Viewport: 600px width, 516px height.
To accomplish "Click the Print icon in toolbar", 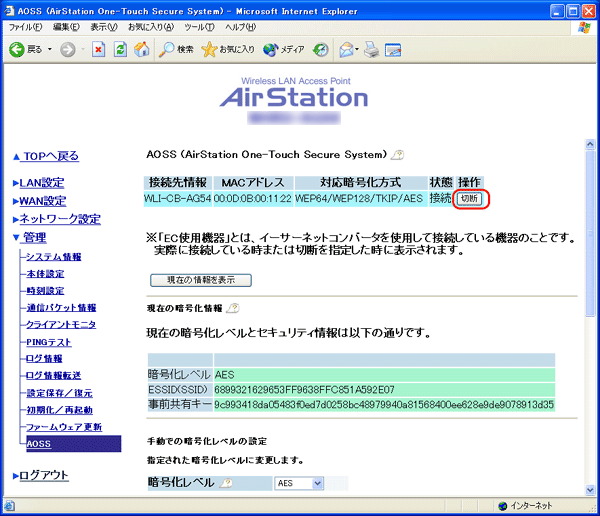I will click(x=371, y=49).
